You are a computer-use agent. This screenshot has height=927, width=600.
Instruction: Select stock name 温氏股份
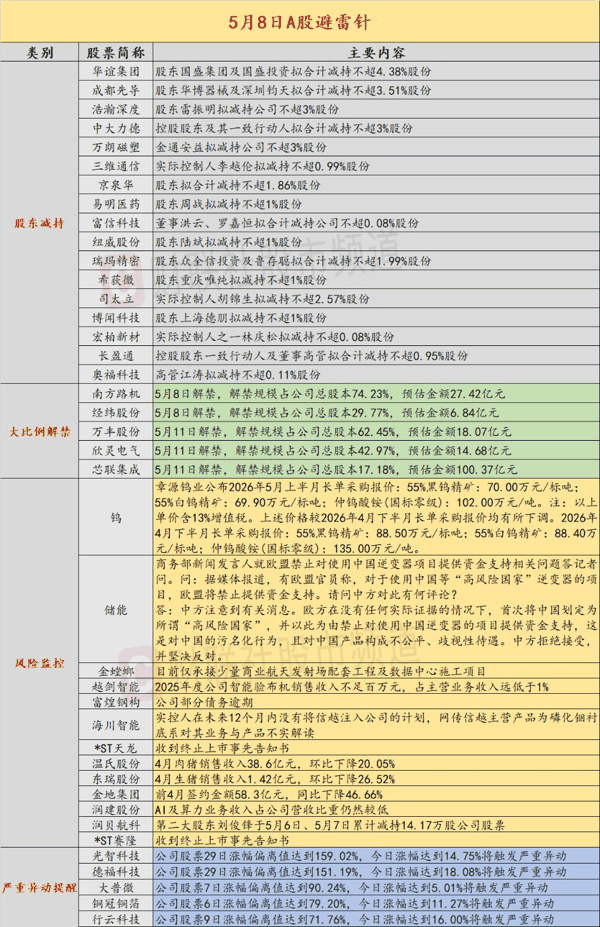[116, 763]
